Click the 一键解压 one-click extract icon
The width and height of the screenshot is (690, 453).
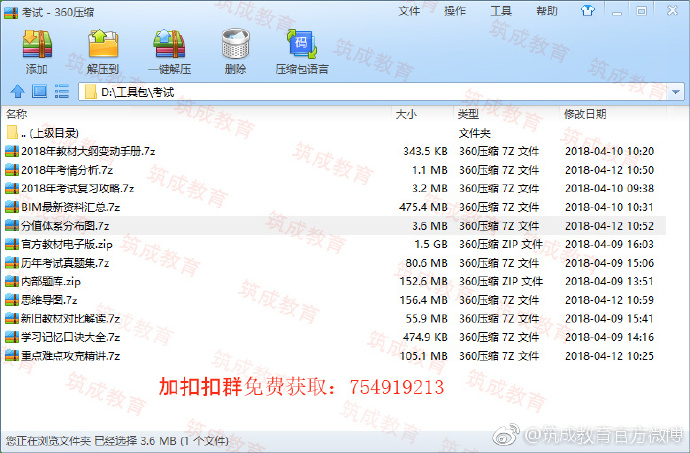pyautogui.click(x=169, y=44)
